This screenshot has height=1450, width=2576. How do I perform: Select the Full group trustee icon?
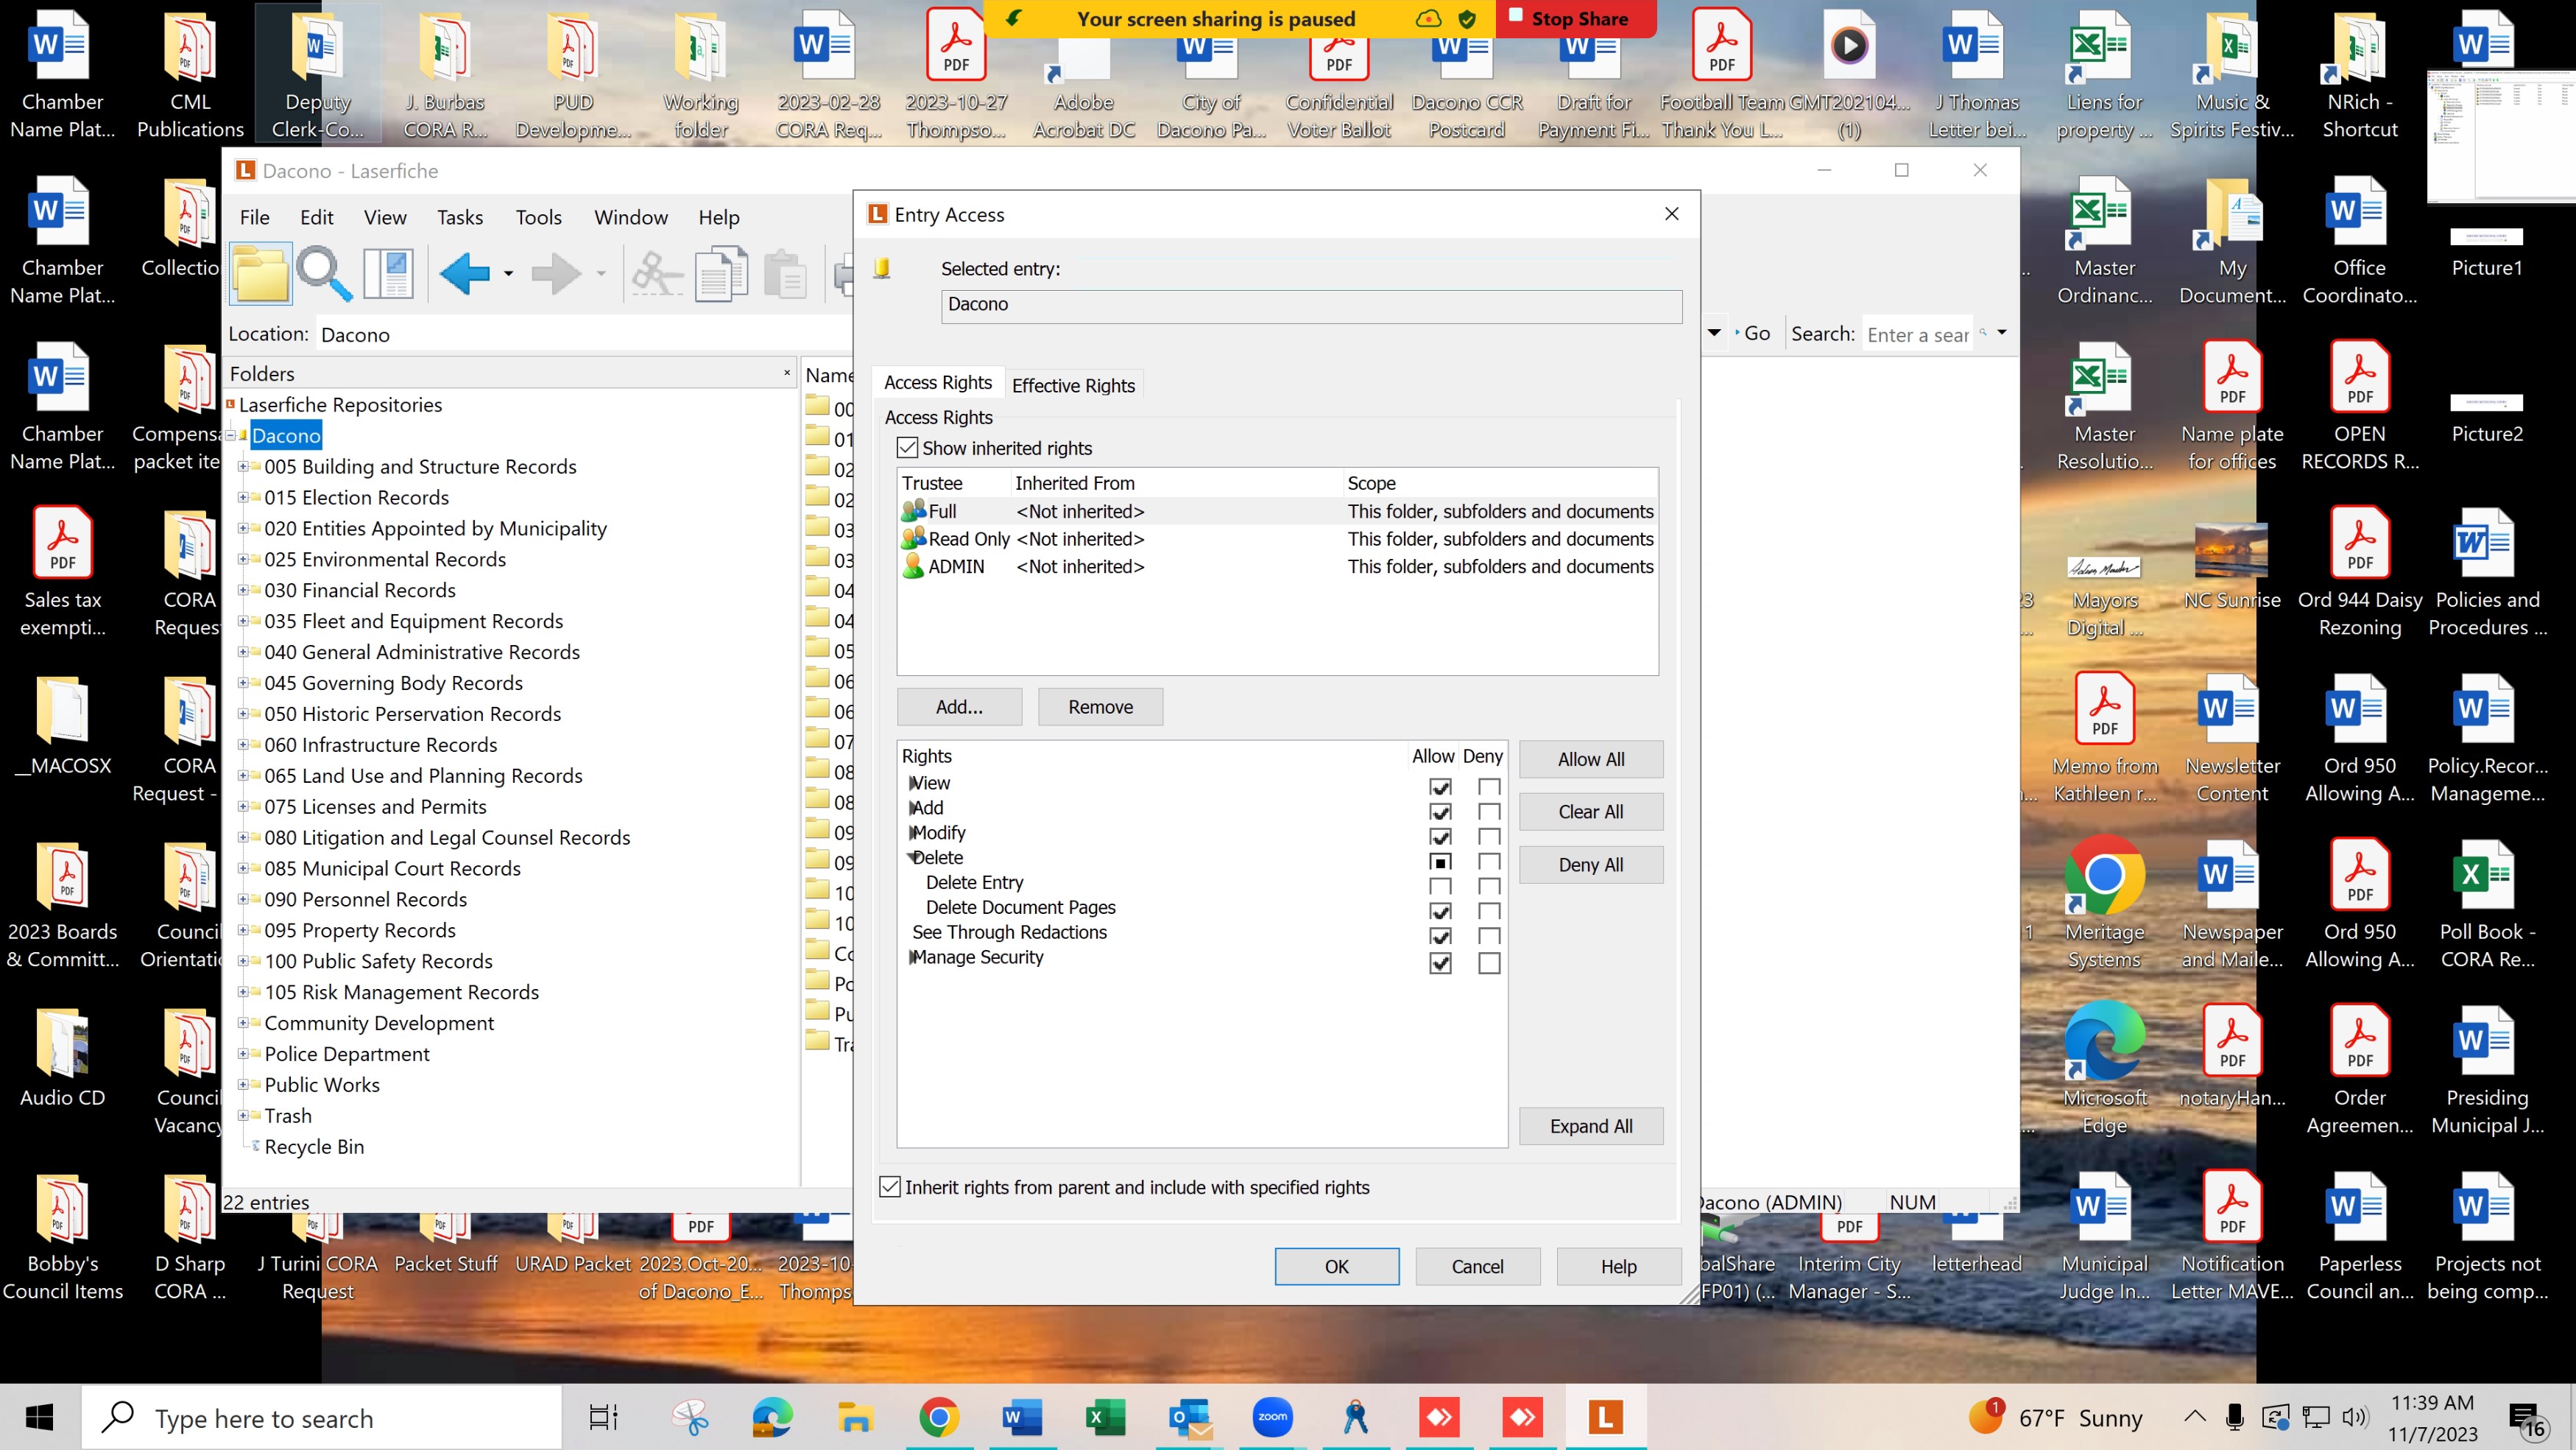coord(913,511)
